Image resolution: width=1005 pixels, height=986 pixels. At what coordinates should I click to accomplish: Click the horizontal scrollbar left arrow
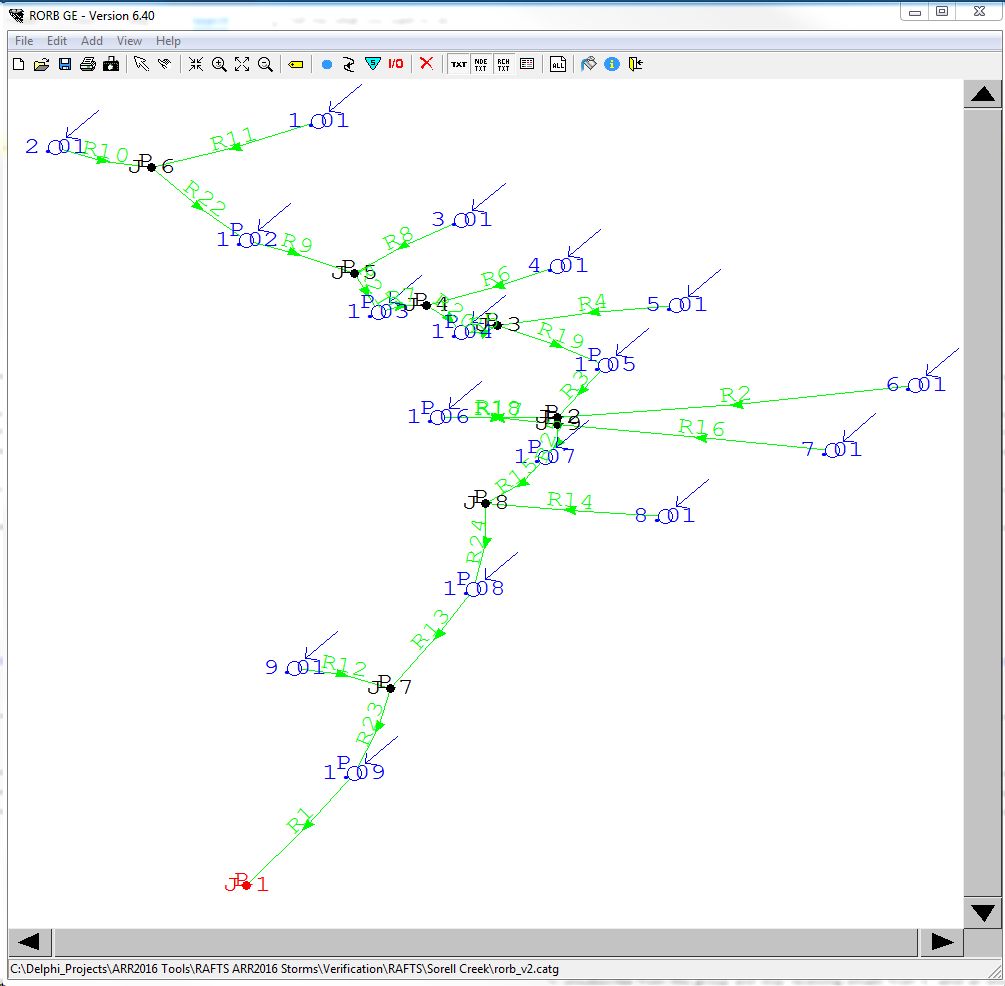(x=29, y=942)
